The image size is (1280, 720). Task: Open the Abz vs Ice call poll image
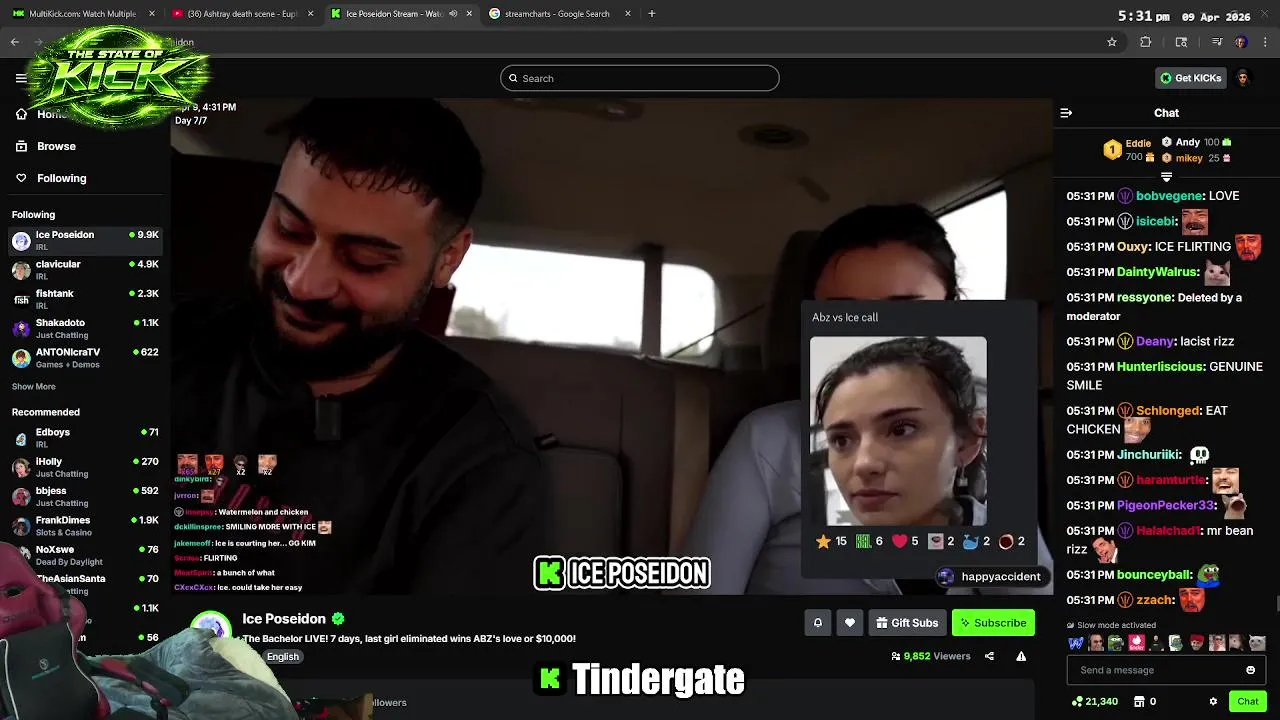coord(898,431)
